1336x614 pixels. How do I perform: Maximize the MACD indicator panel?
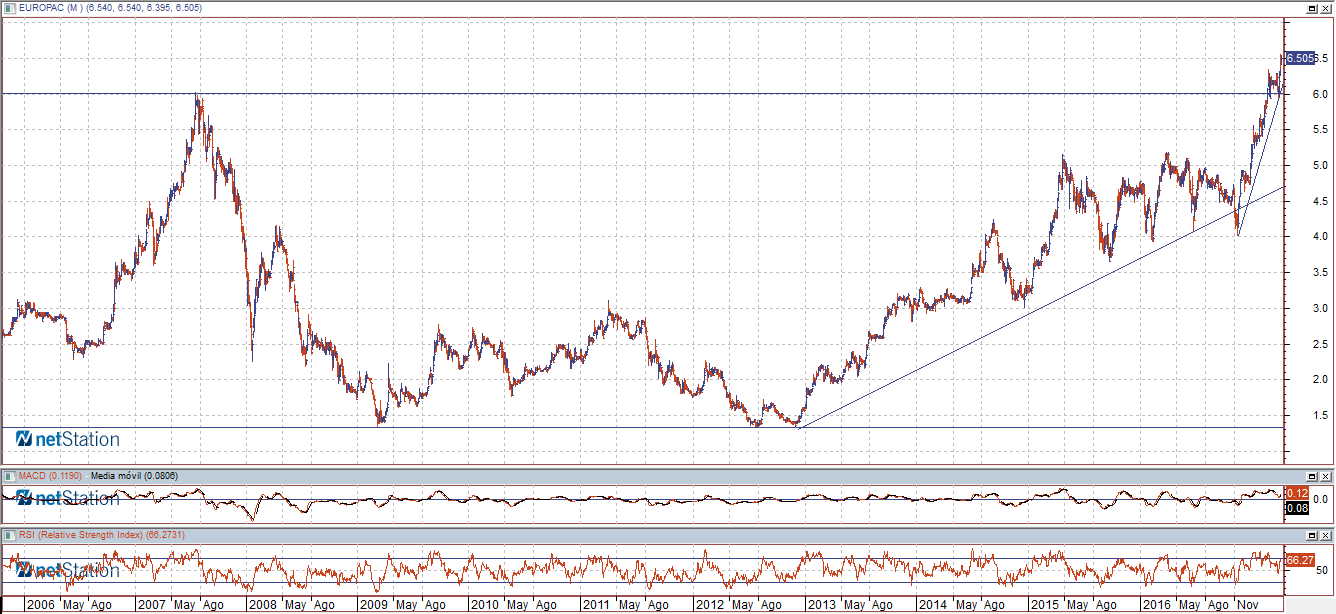[x=1311, y=476]
